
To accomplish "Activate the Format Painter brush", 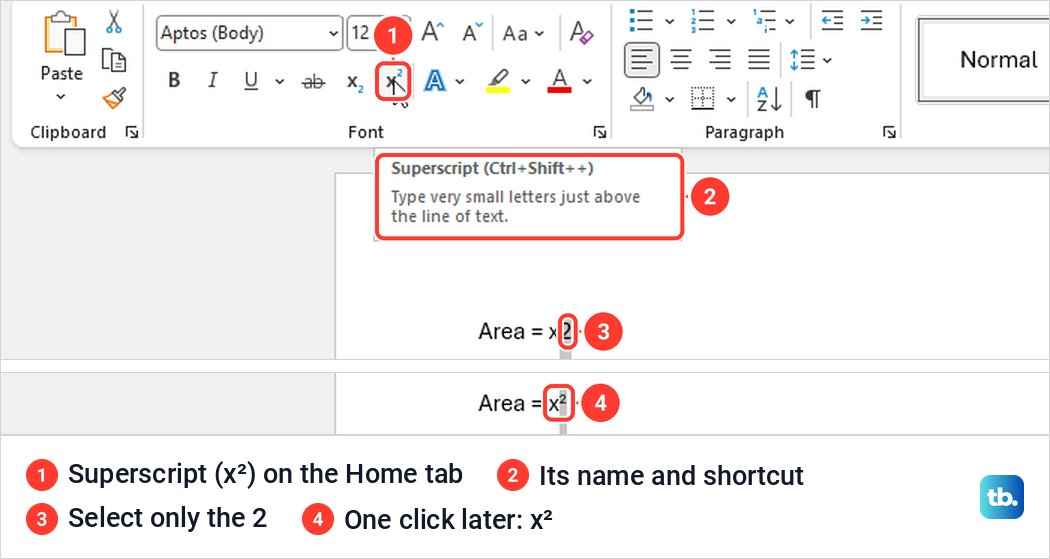I will pos(114,98).
